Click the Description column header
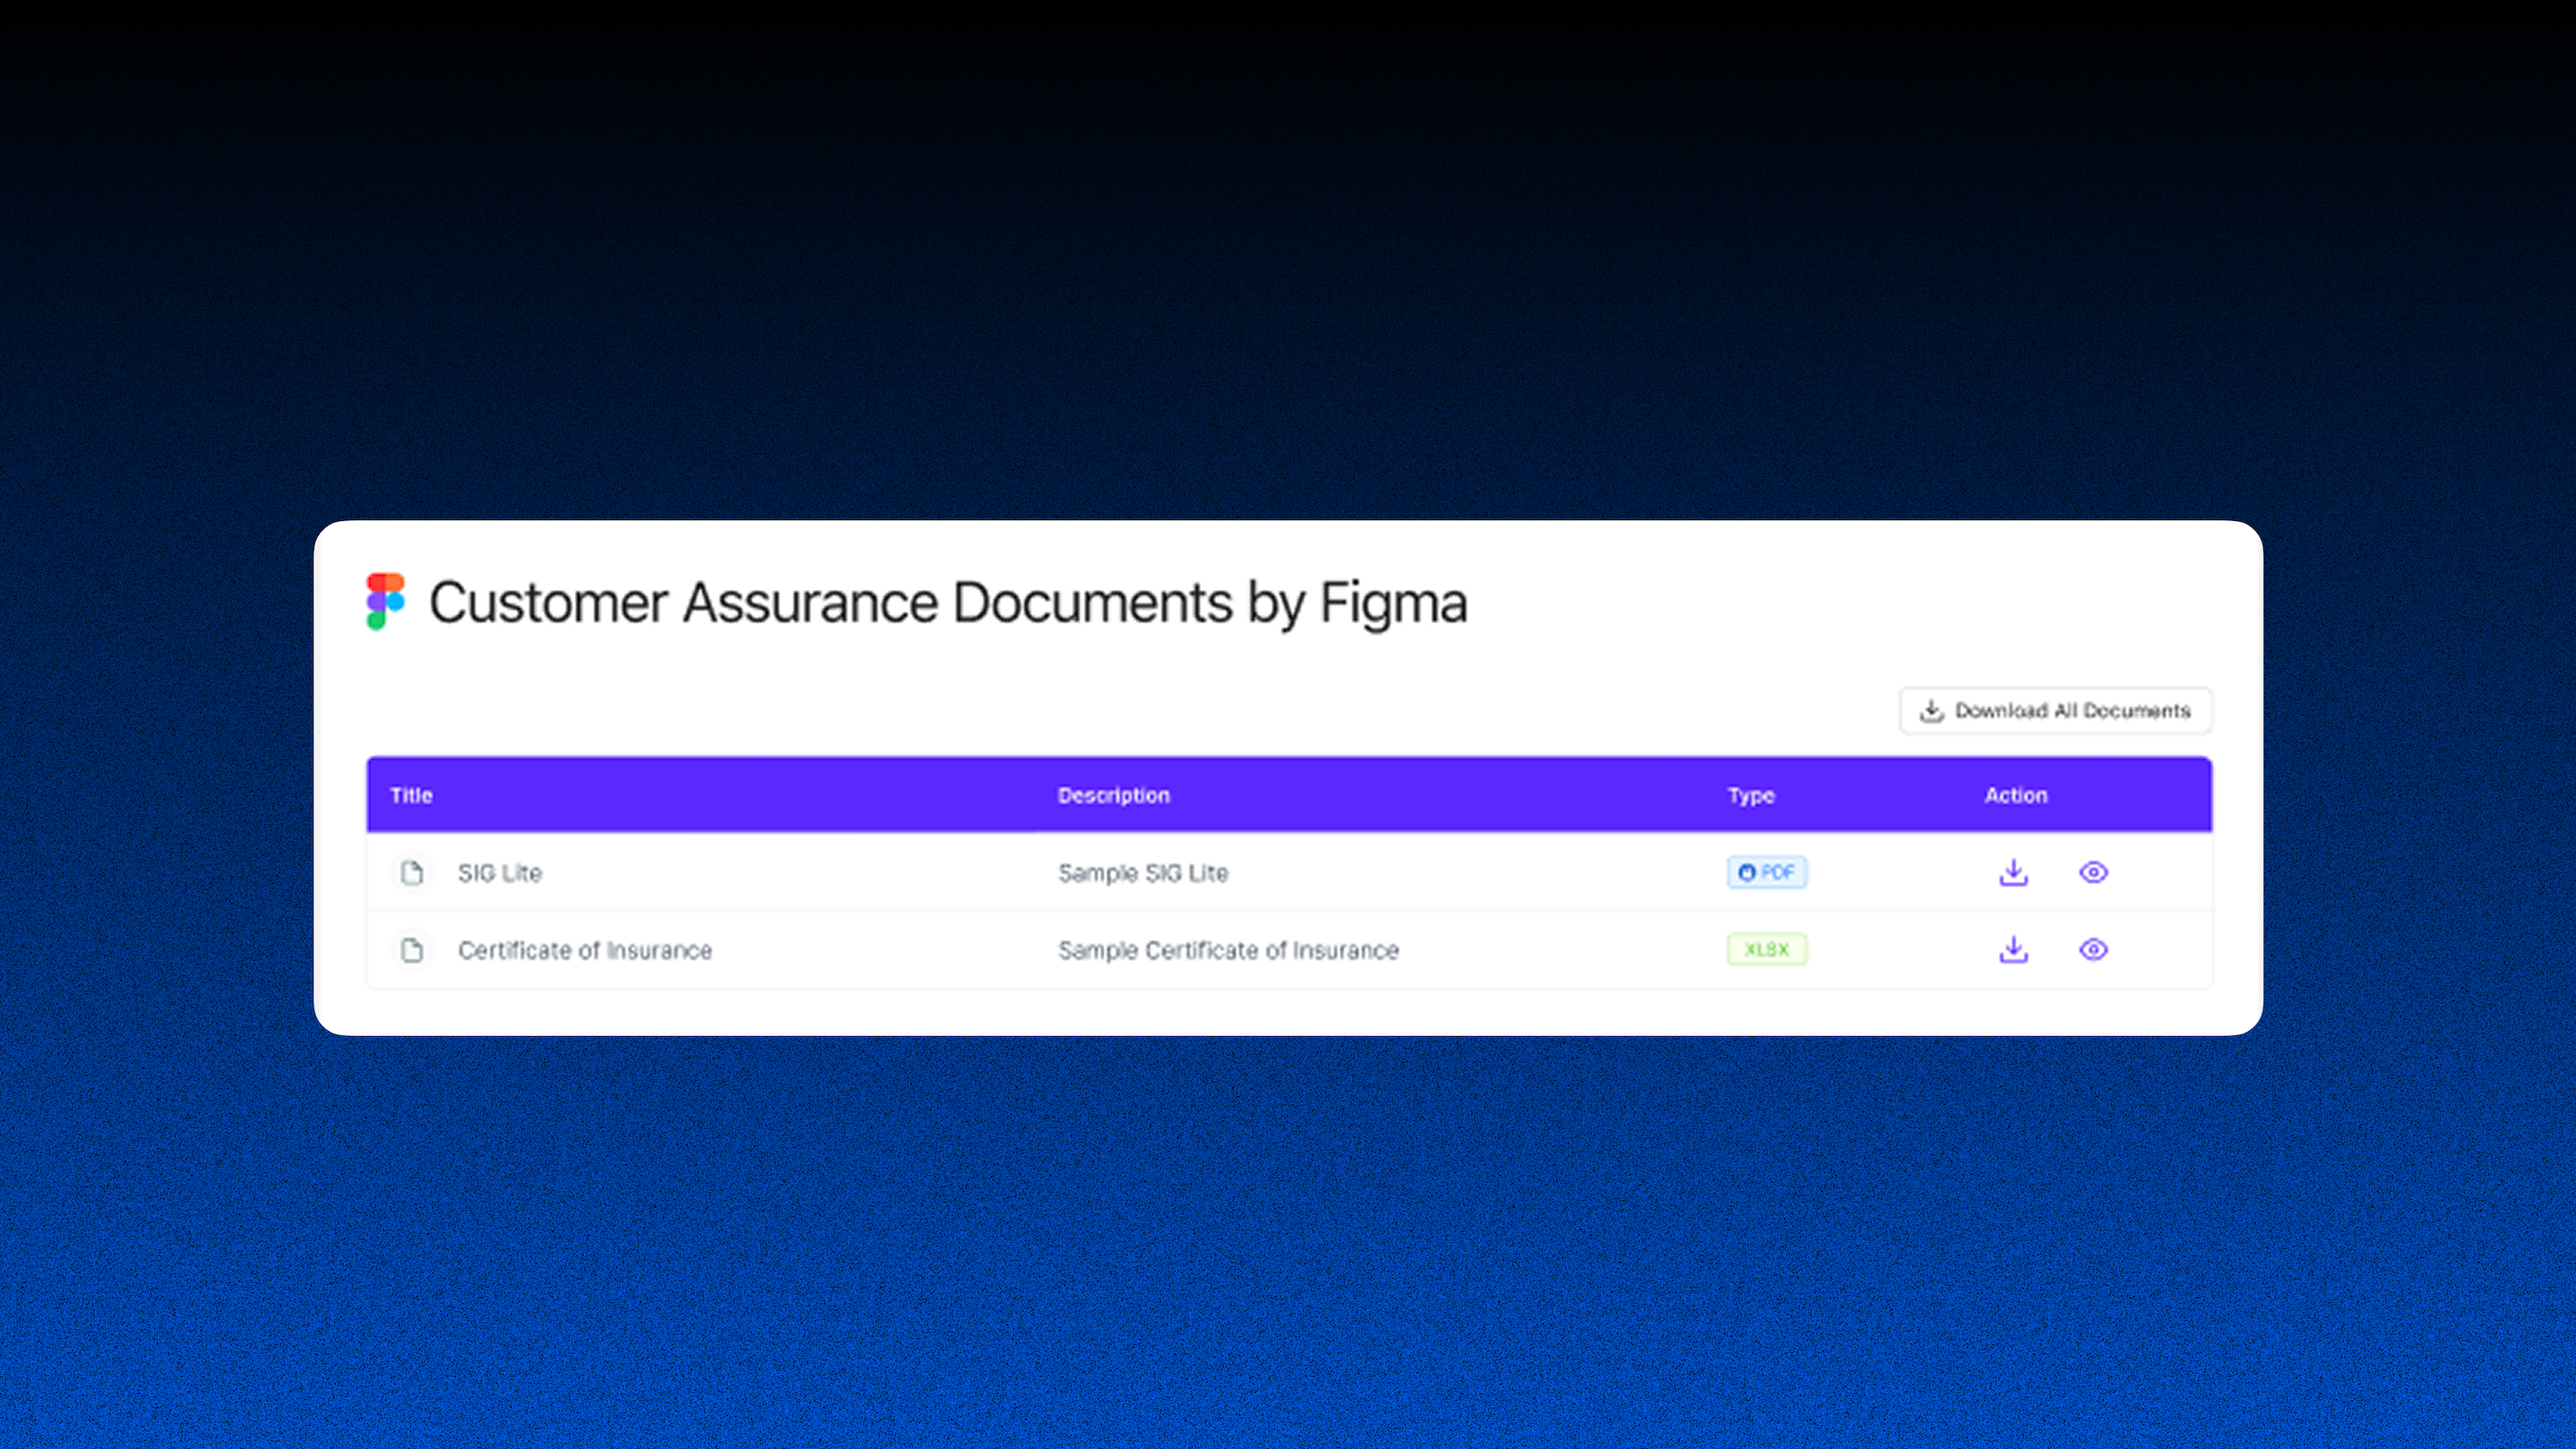 pos(1113,795)
